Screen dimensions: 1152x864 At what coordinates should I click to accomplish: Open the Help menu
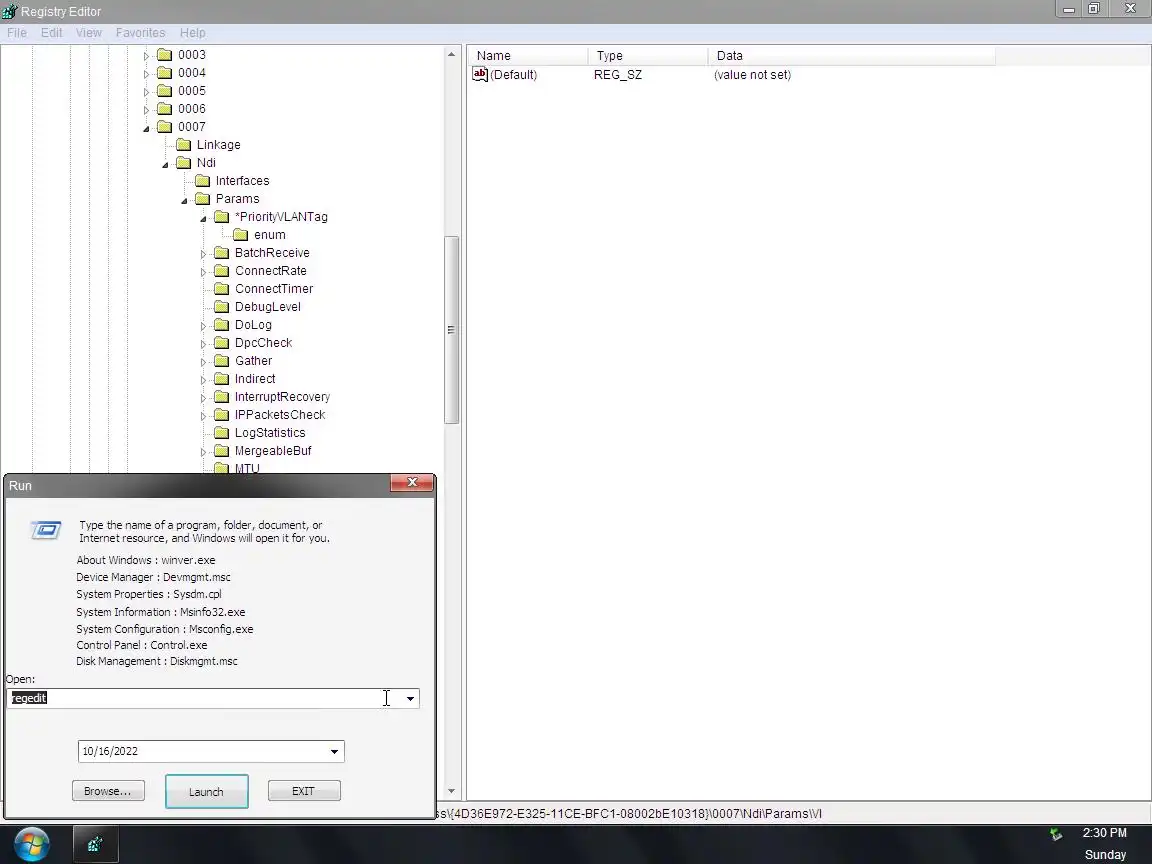point(192,33)
